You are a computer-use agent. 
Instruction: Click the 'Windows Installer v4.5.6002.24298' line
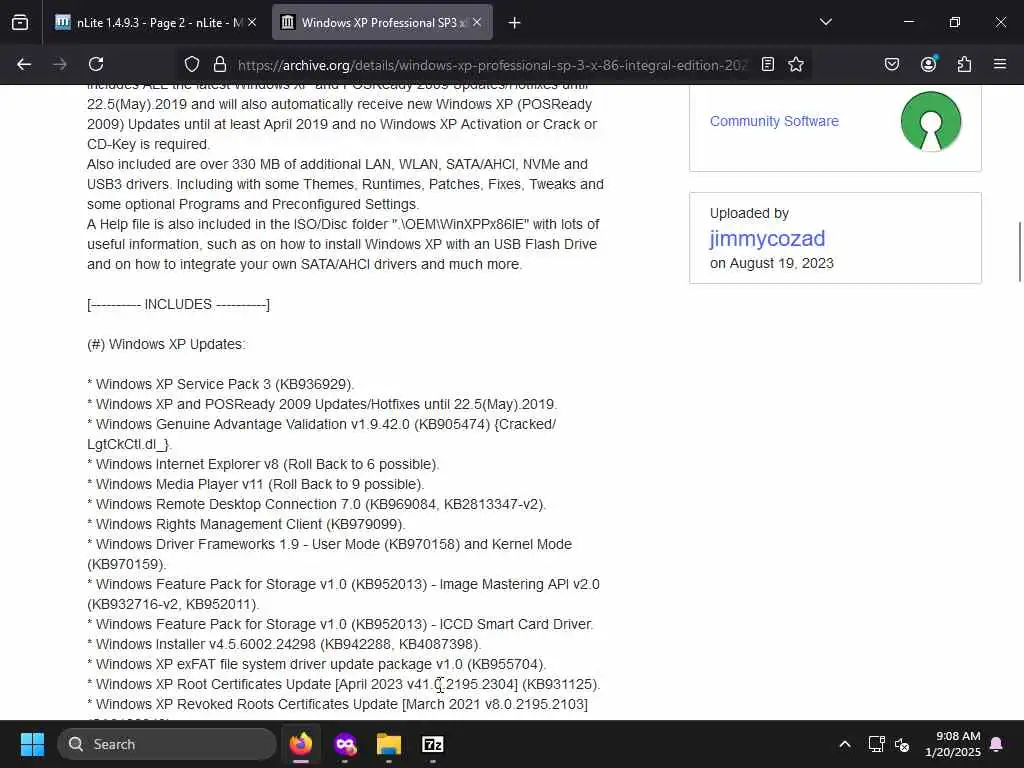pos(284,645)
